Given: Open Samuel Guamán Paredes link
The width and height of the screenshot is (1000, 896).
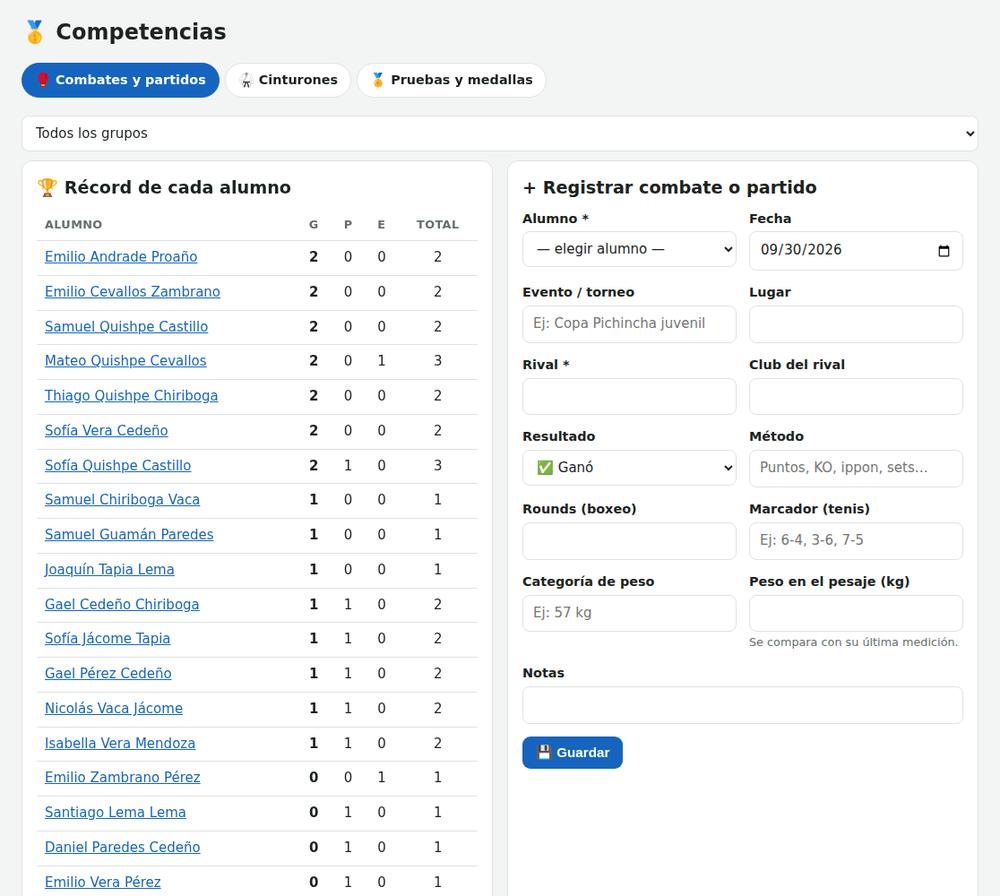Looking at the screenshot, I should pyautogui.click(x=129, y=534).
